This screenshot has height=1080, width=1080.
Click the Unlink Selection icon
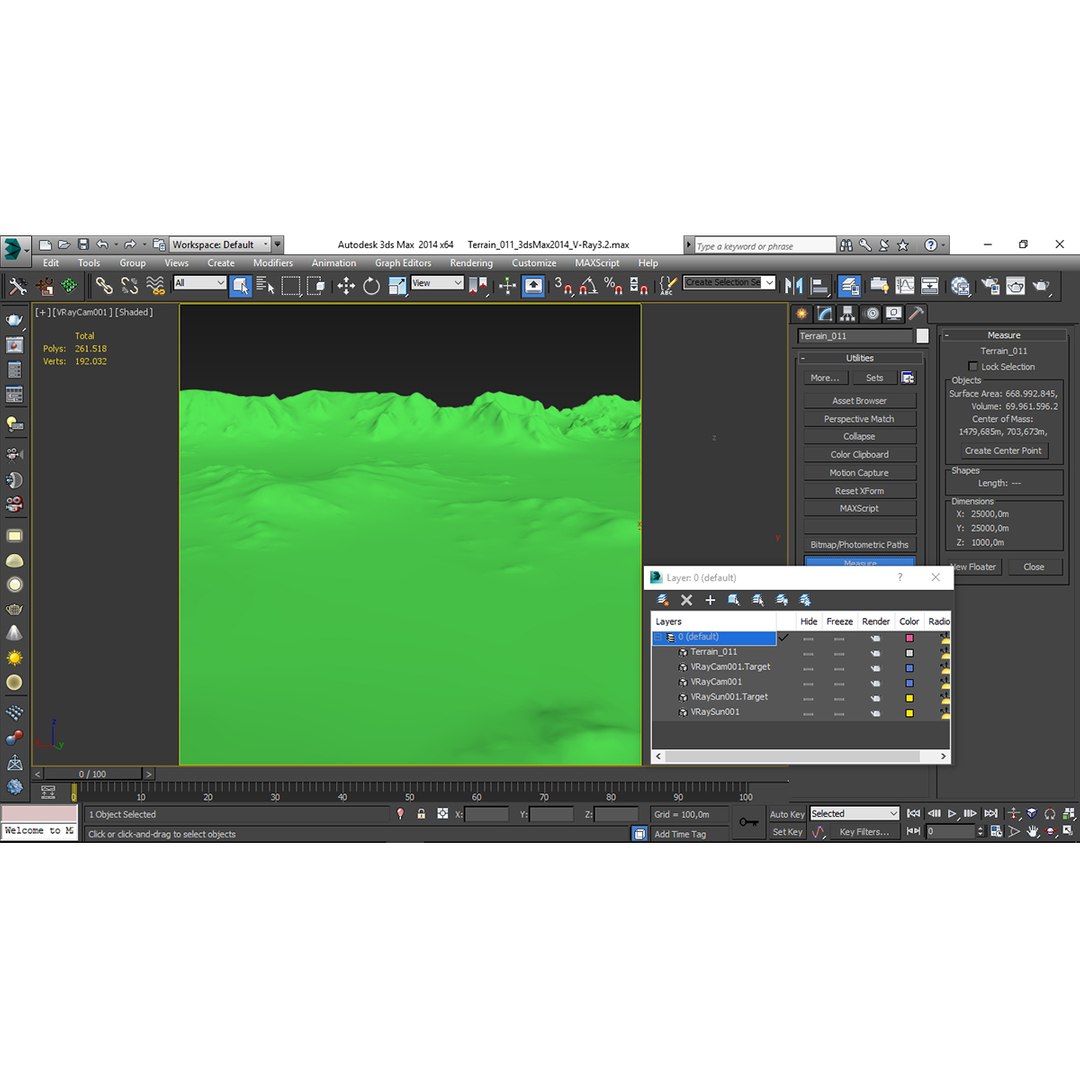129,285
